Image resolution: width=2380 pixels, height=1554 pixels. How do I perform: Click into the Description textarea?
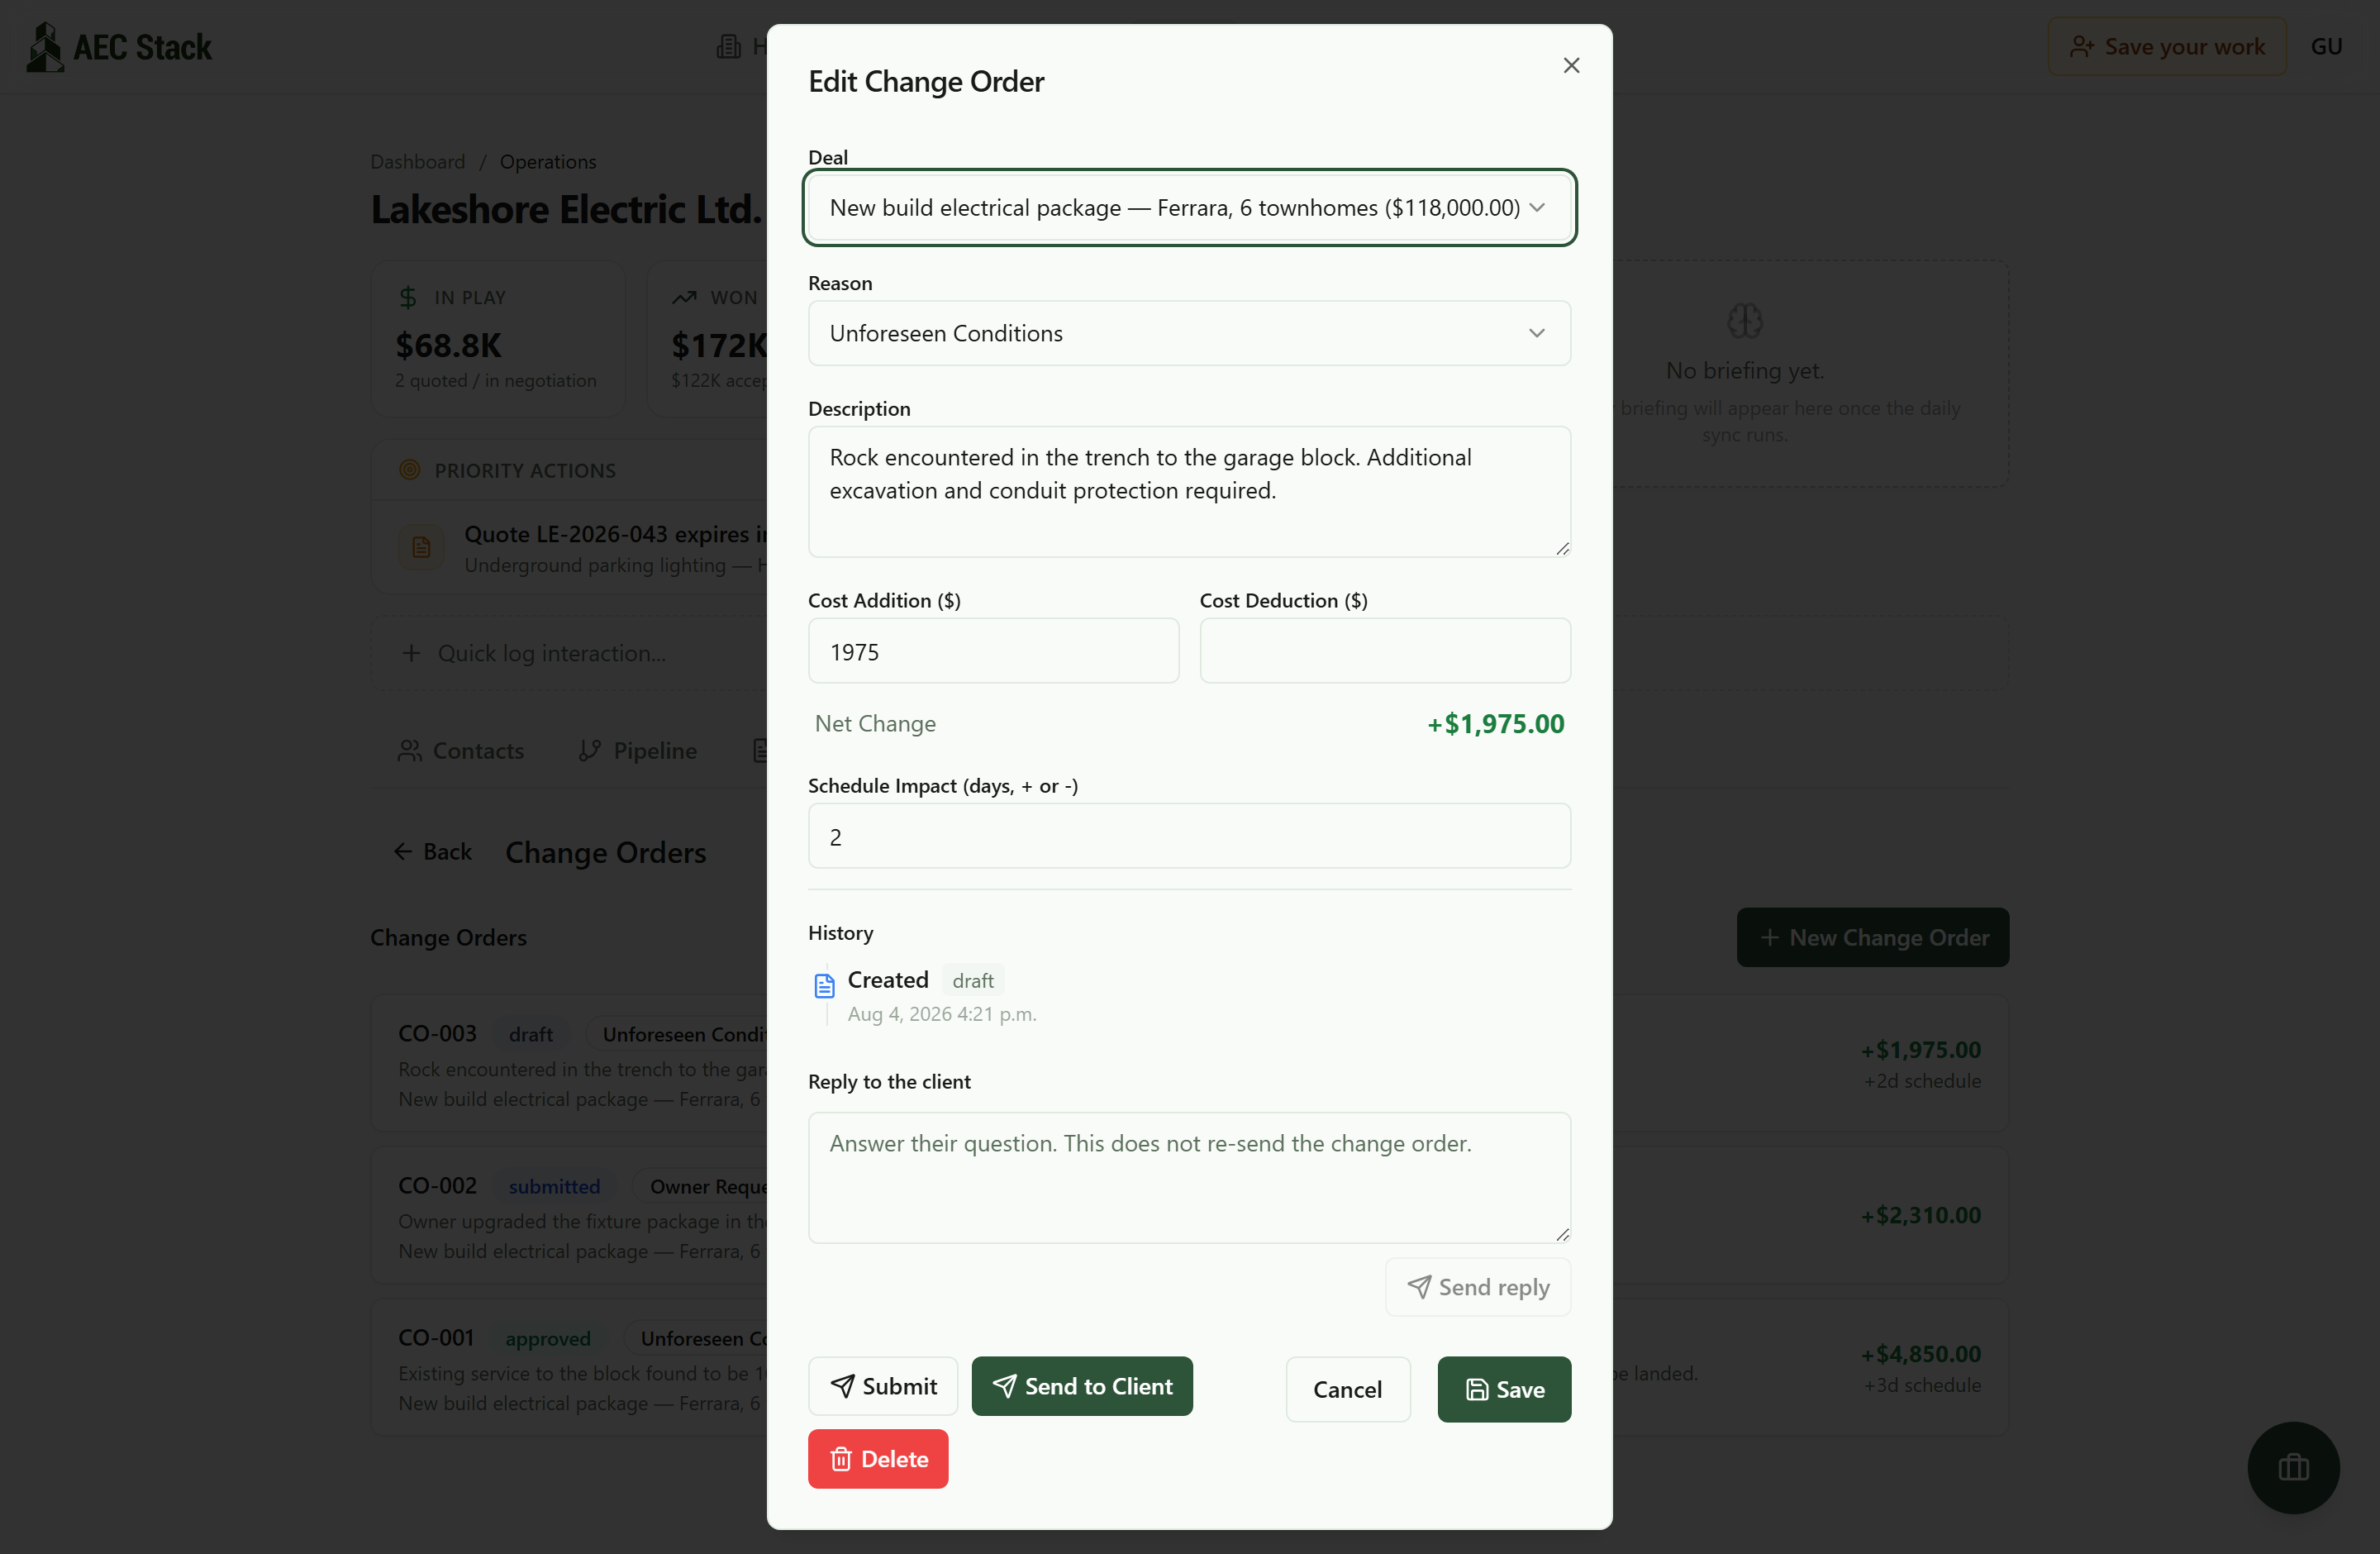1189,491
